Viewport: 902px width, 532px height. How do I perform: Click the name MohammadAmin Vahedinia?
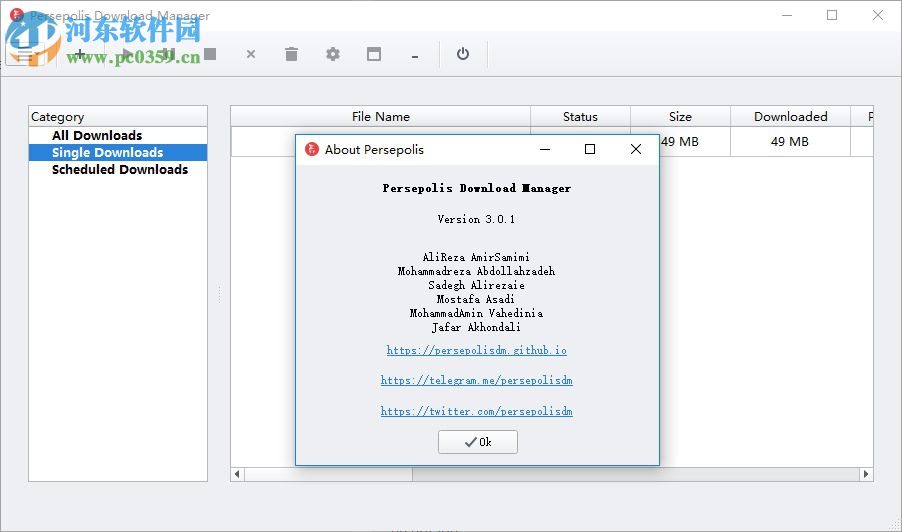point(476,313)
